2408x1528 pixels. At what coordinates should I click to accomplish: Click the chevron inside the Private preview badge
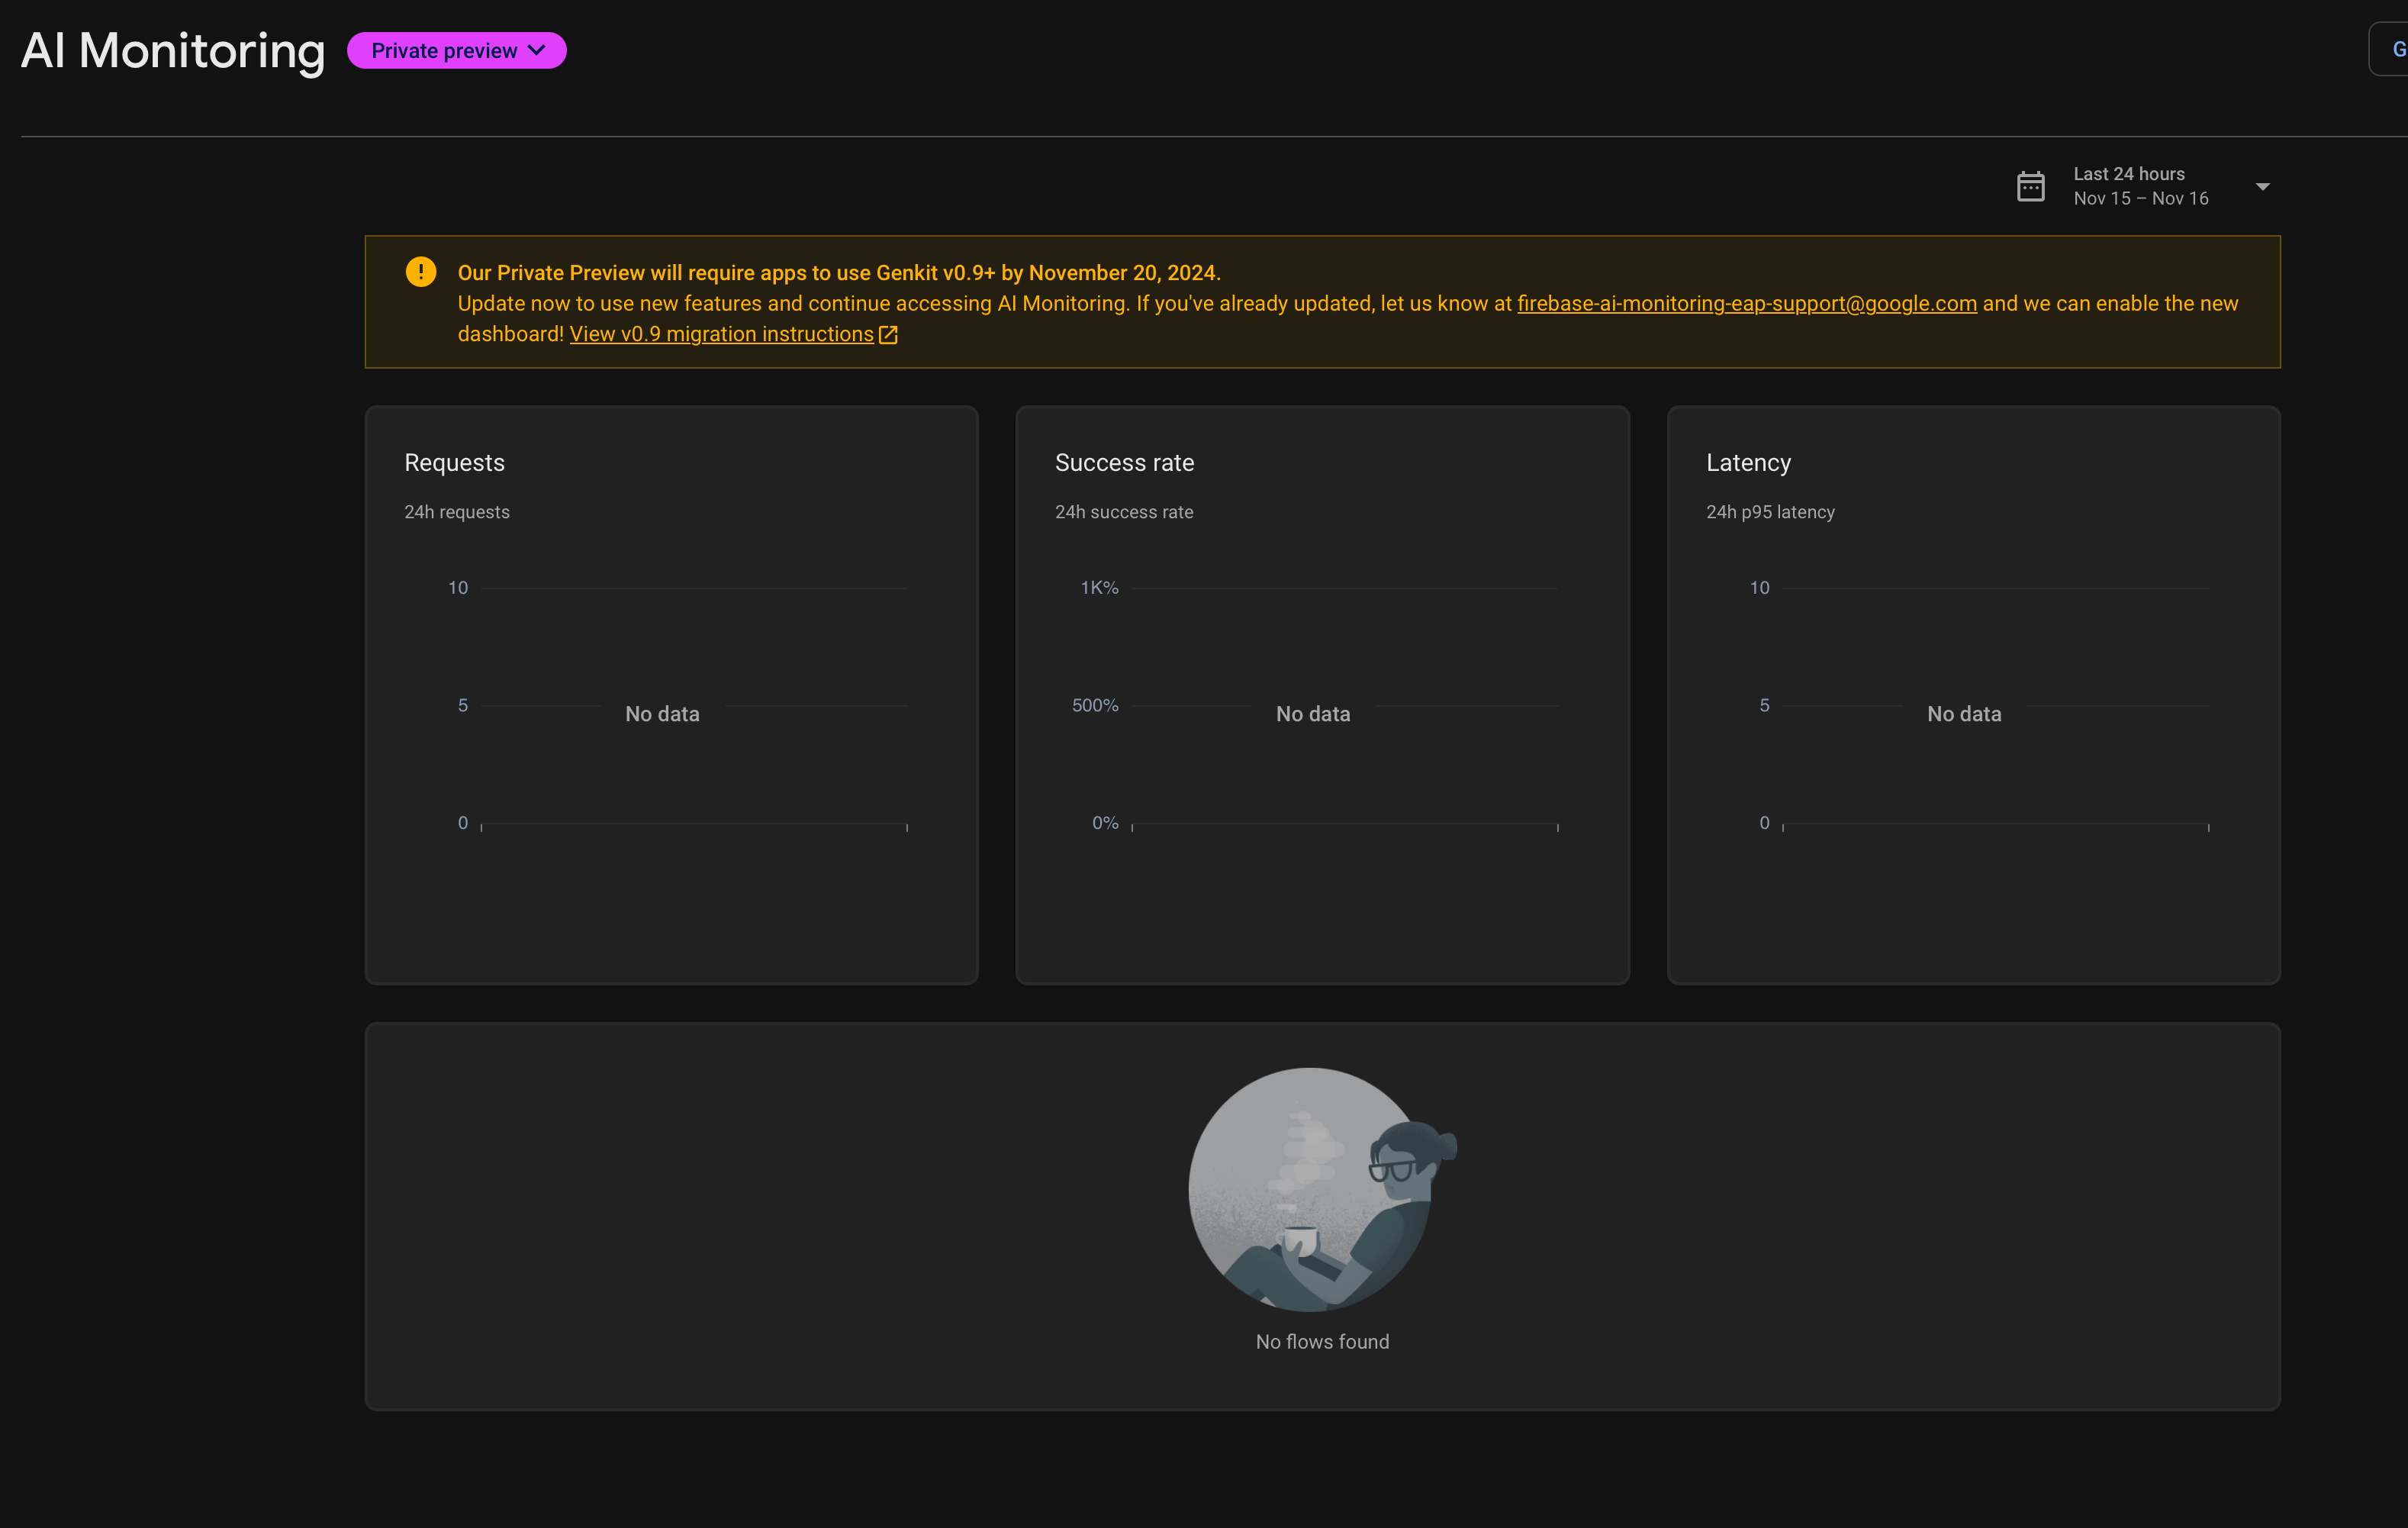click(x=537, y=50)
